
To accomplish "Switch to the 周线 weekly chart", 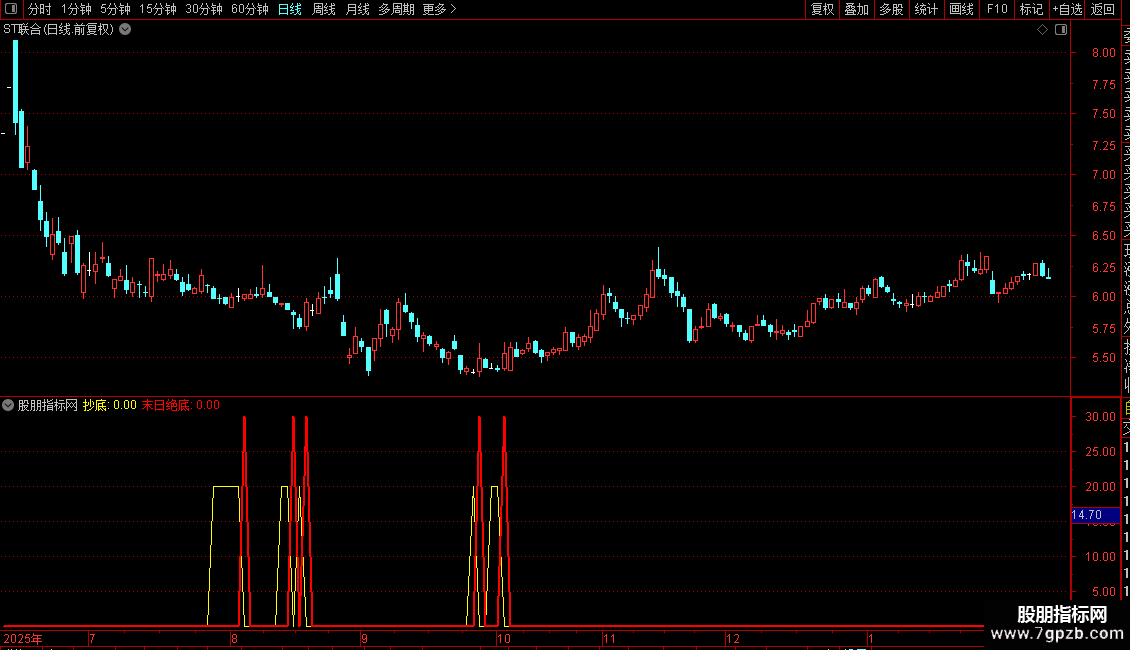I will 324,9.
